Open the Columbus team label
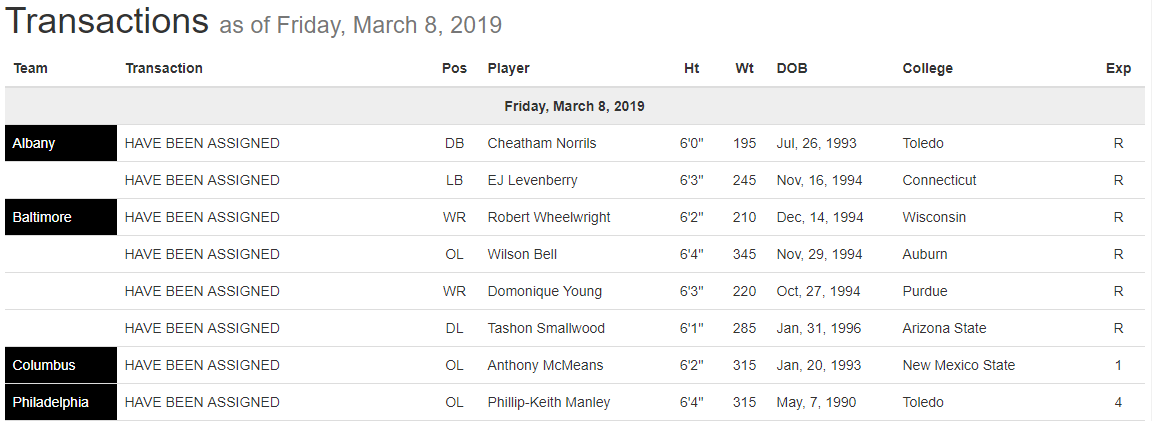This screenshot has height=421, width=1152. [44, 365]
